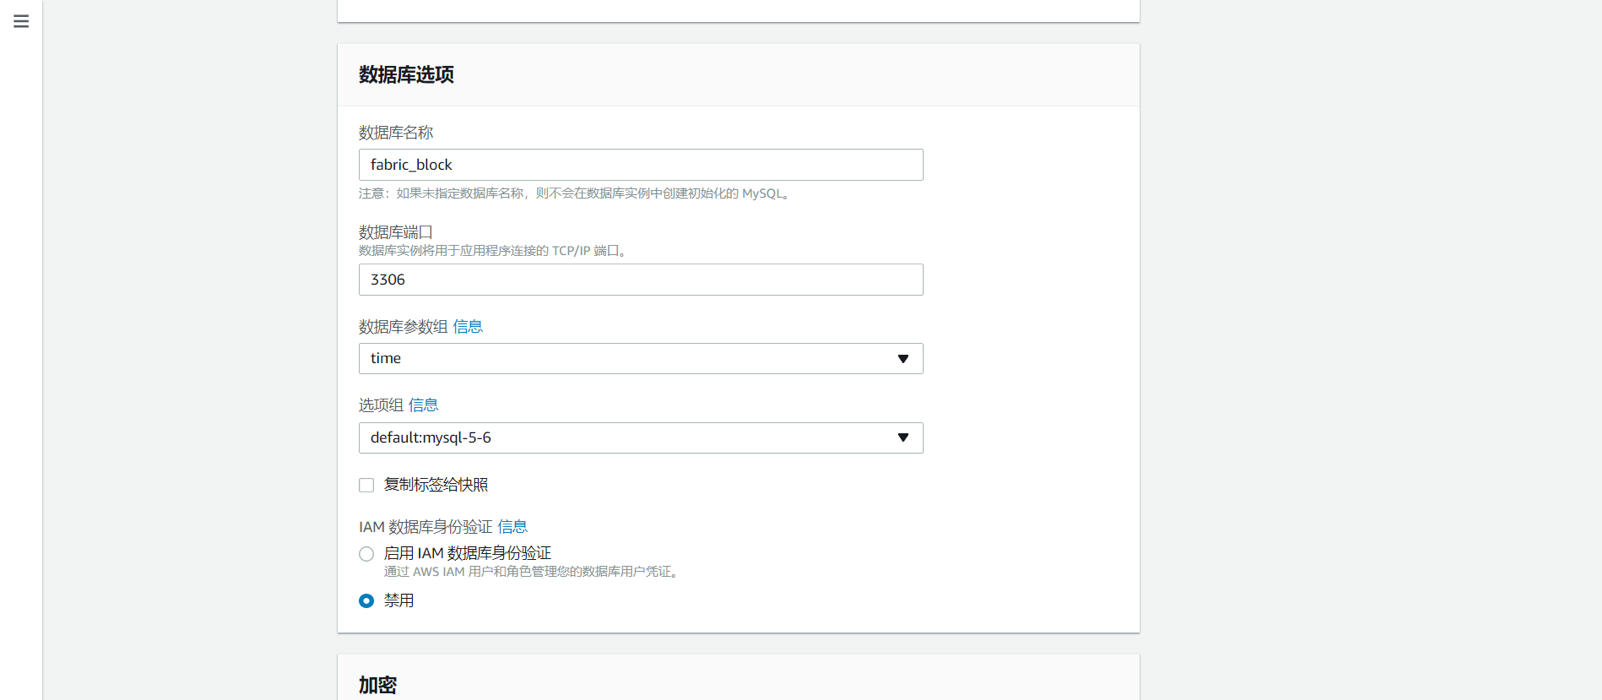The image size is (1602, 700).
Task: Click the 复制标签给快照 checkbox label text
Action: pyautogui.click(x=436, y=485)
